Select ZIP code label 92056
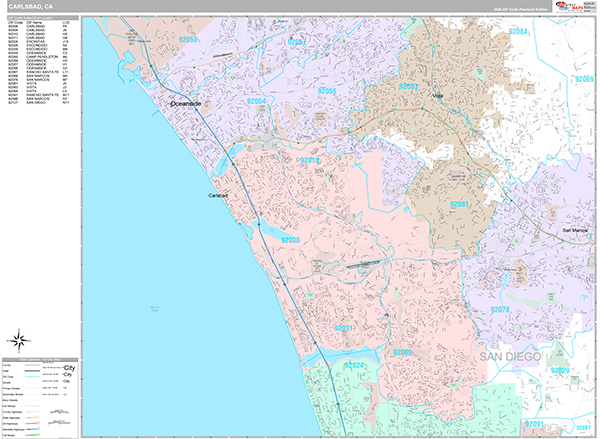This screenshot has height=439, width=600. tap(327, 91)
